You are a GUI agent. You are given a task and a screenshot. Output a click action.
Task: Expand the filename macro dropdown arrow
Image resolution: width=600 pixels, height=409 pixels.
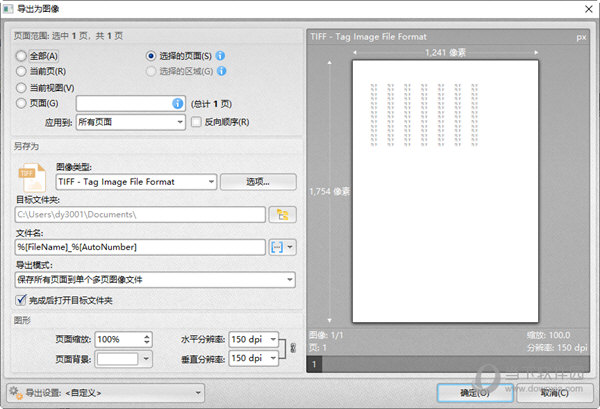pyautogui.click(x=290, y=247)
